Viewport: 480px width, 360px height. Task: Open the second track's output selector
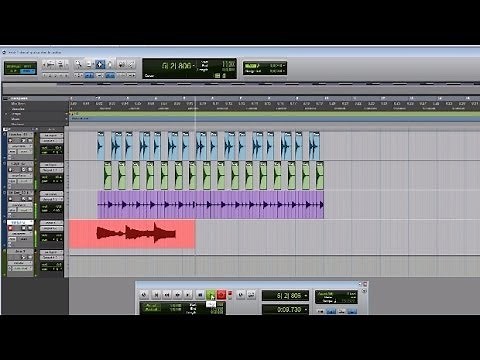(x=51, y=170)
